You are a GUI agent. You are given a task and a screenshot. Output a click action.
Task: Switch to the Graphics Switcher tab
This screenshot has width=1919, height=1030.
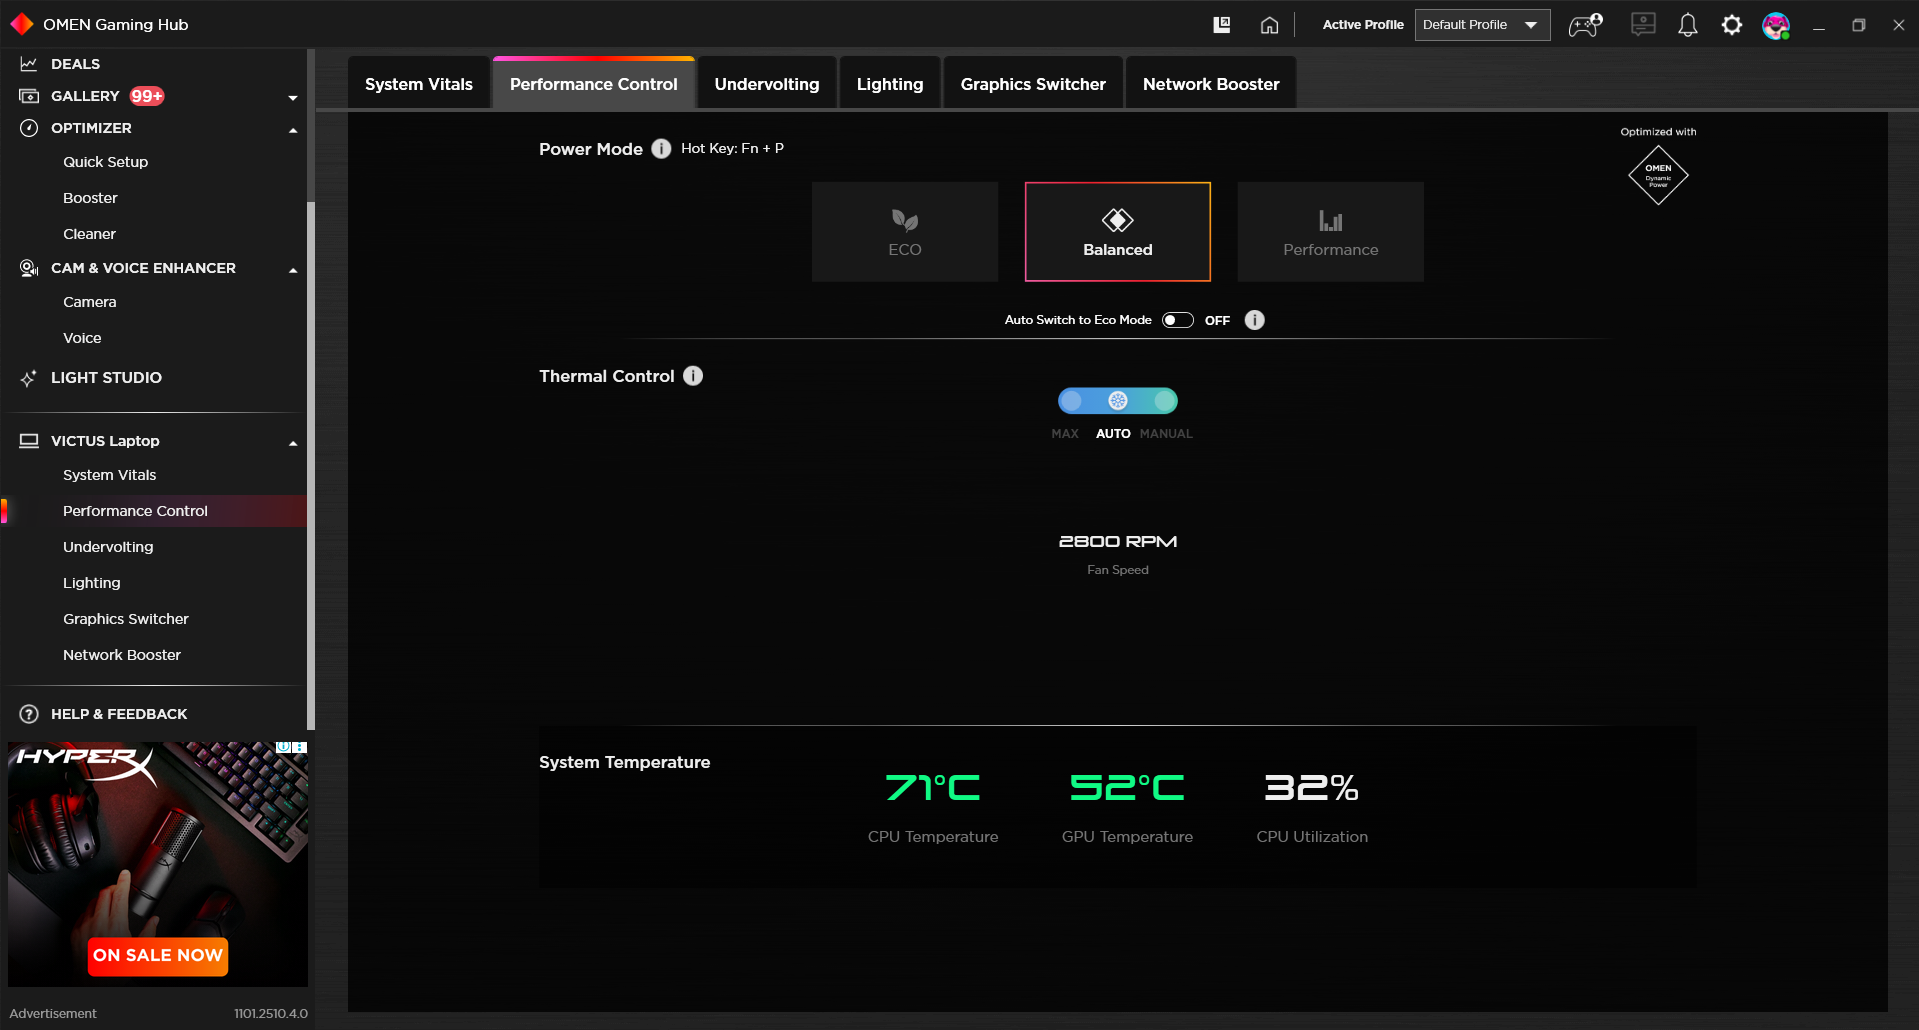point(1033,84)
